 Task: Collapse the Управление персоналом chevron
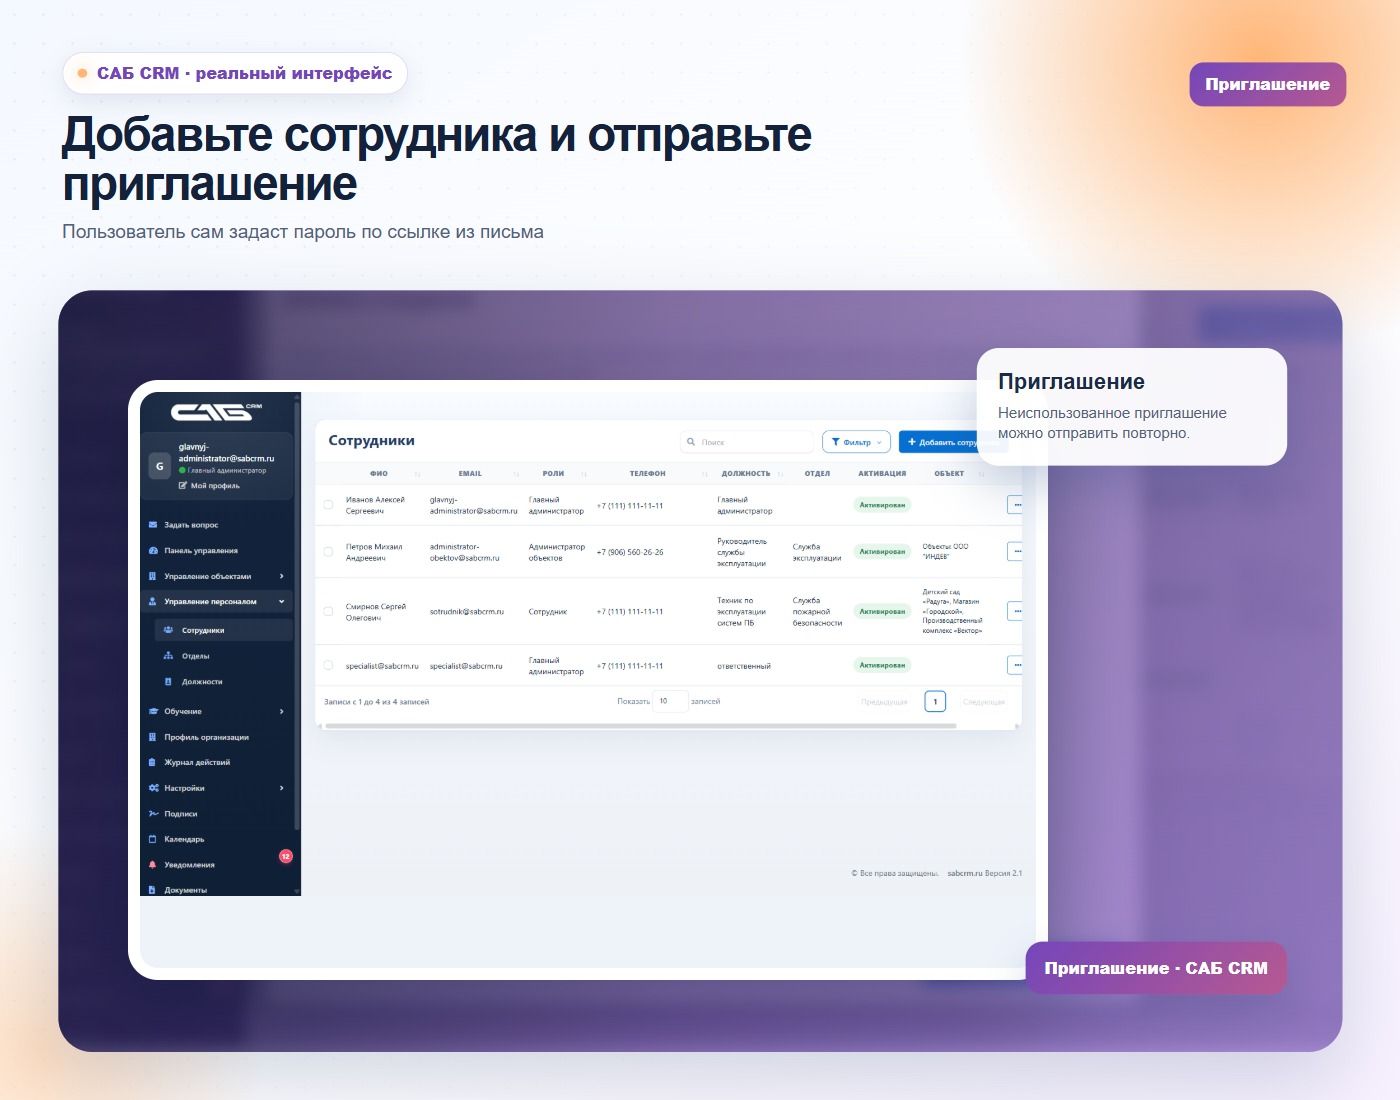[x=282, y=602]
